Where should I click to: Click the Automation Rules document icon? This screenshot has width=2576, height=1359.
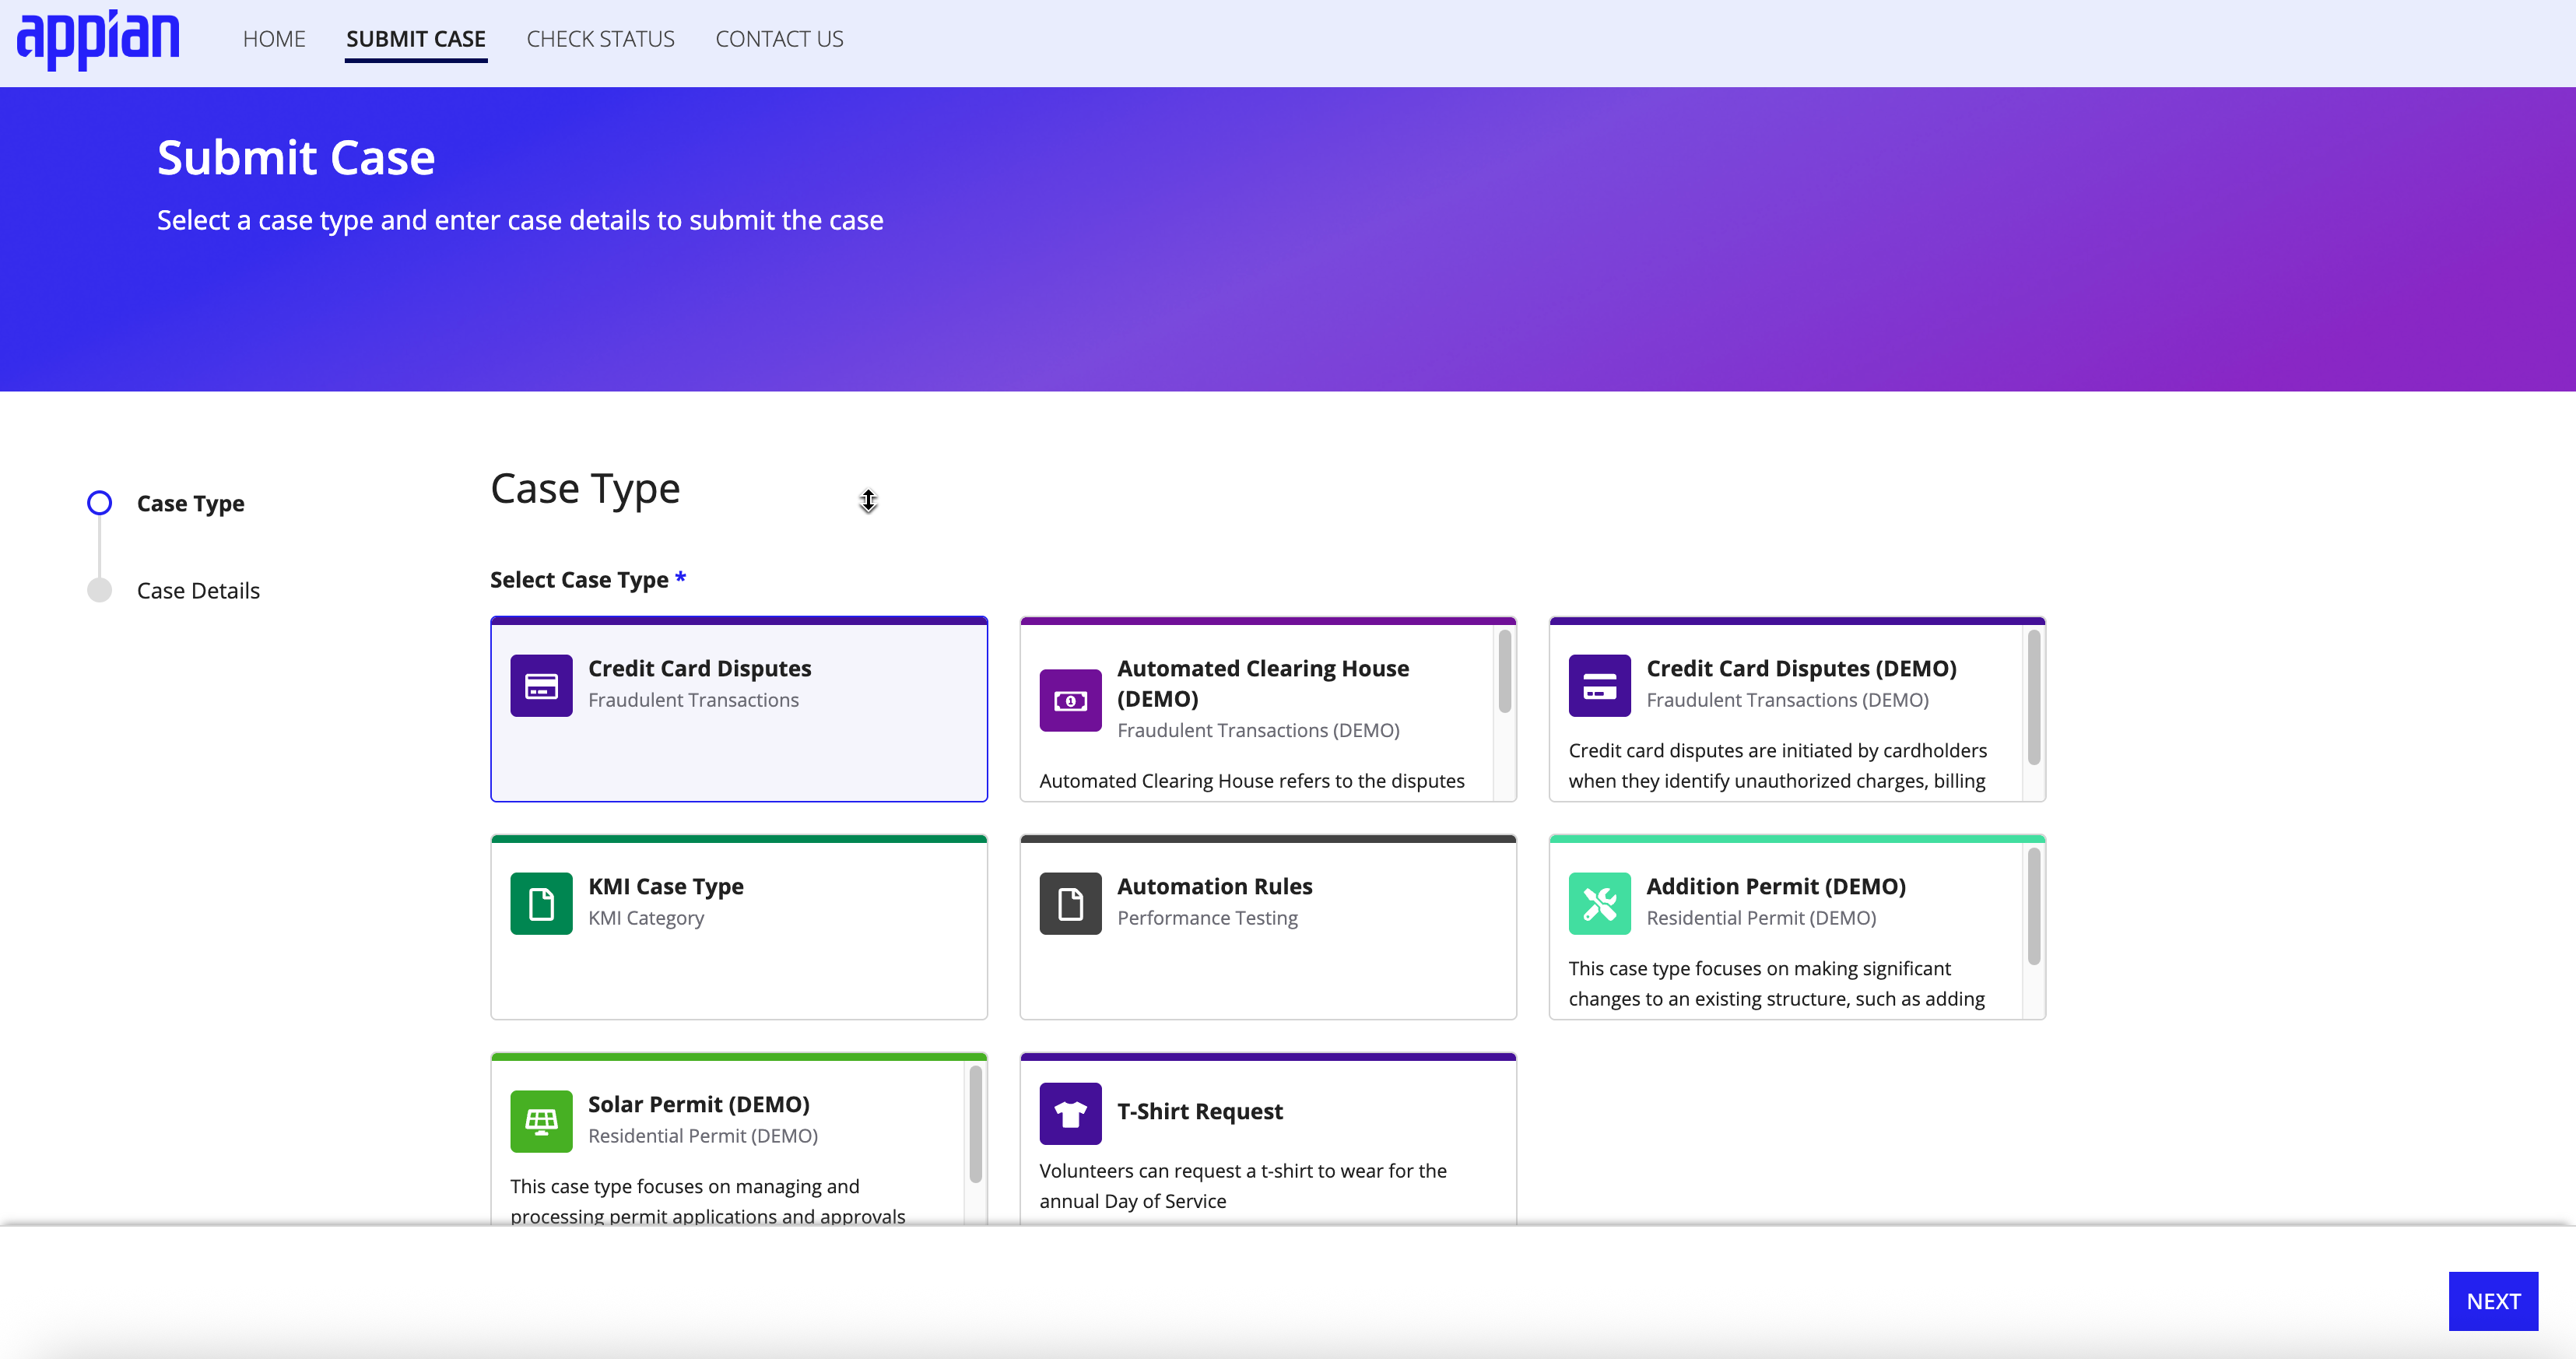coord(1070,904)
